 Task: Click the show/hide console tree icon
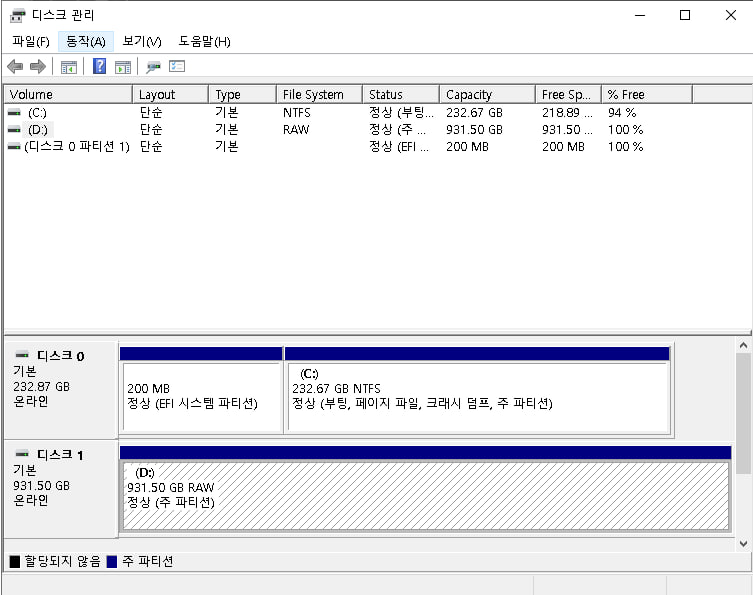[69, 67]
